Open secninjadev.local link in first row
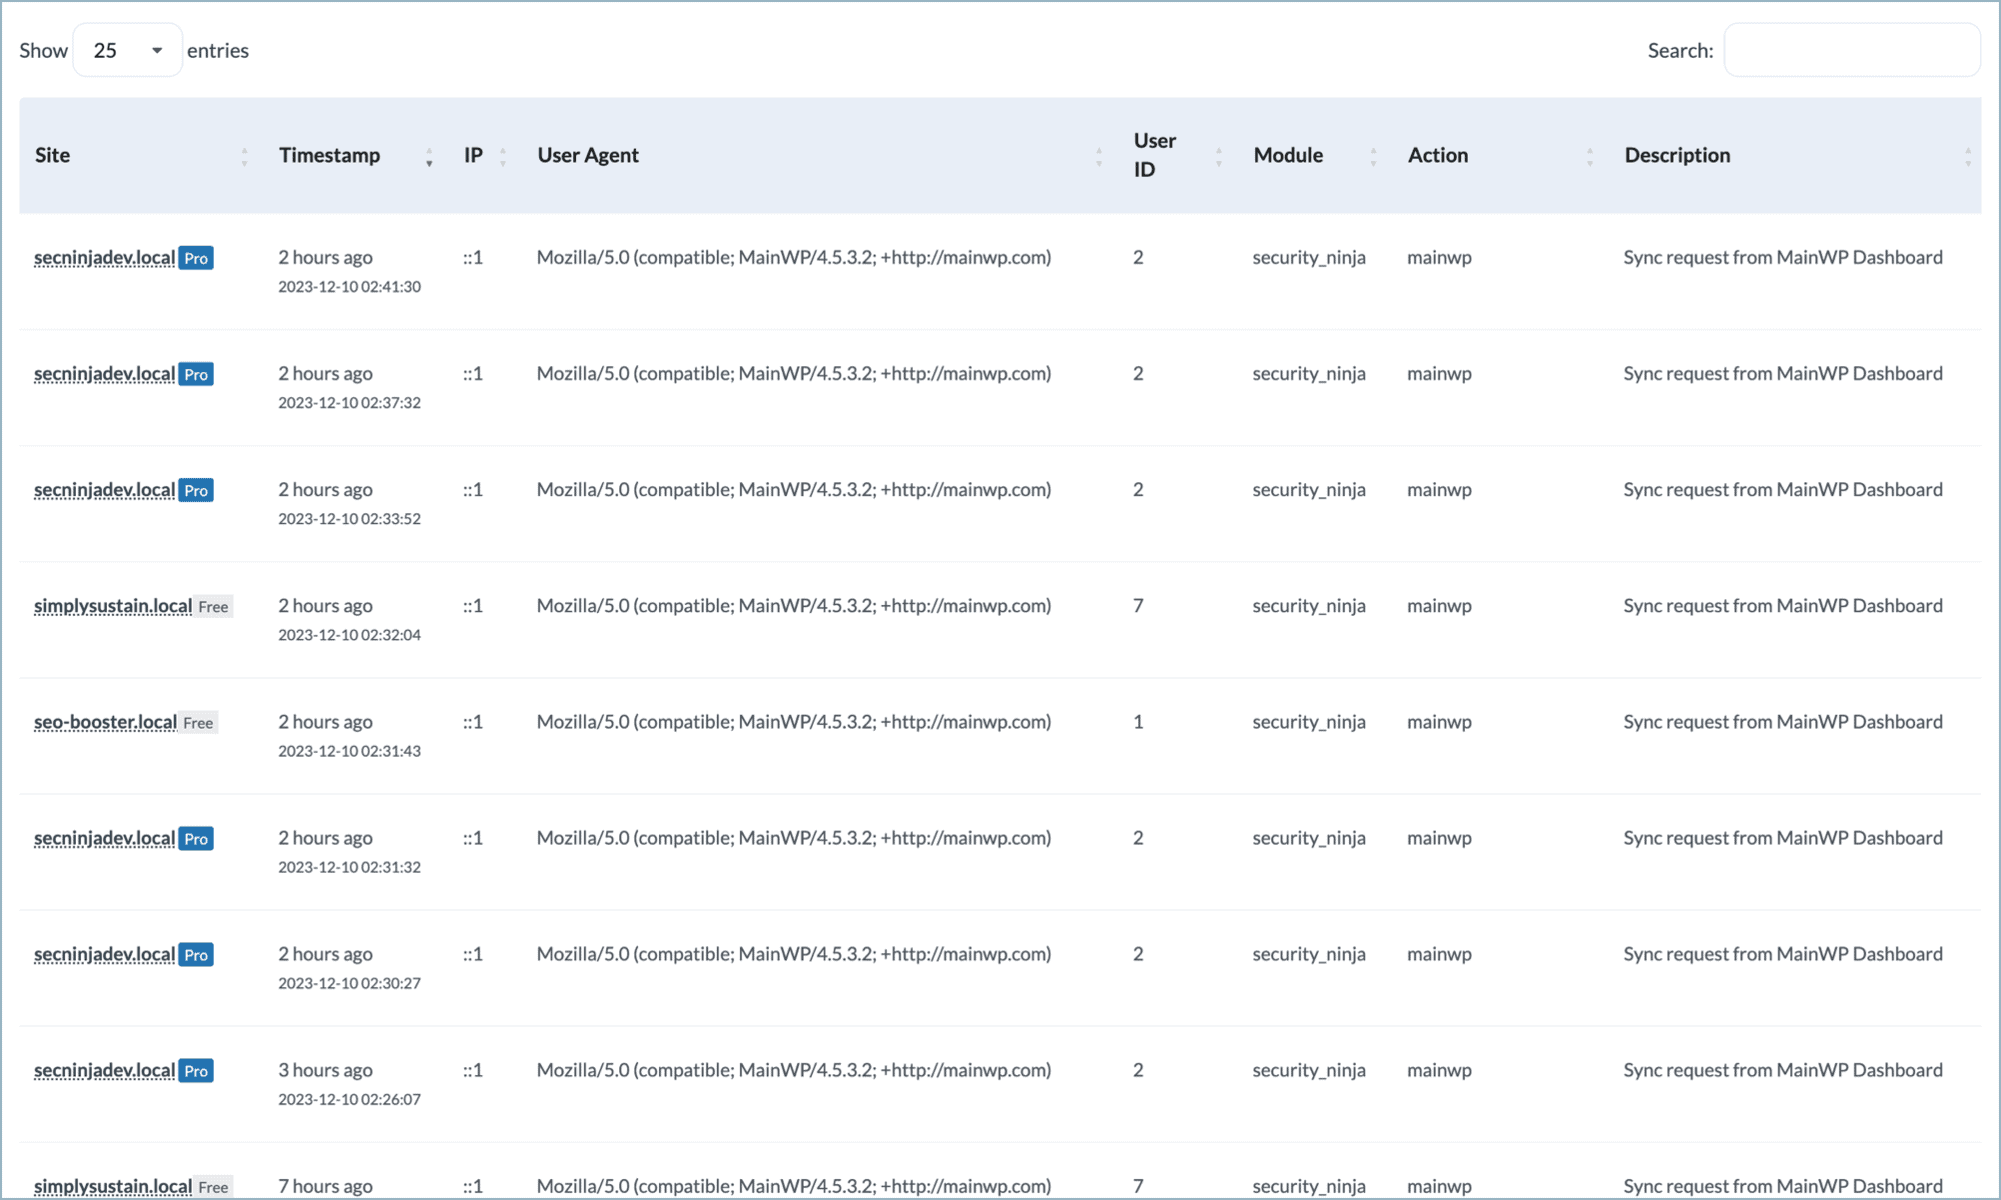 104,258
